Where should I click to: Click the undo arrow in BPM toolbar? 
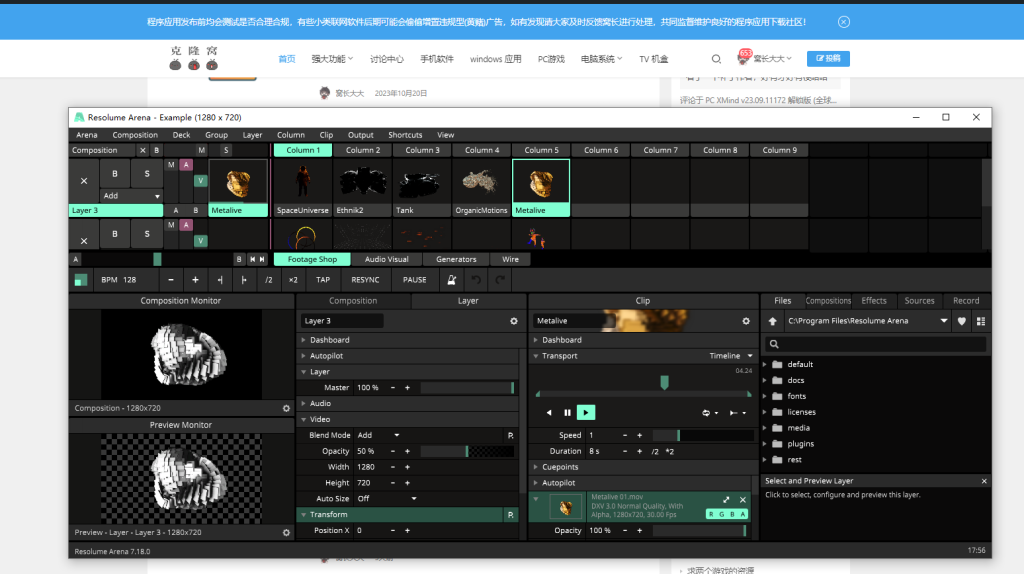(476, 280)
